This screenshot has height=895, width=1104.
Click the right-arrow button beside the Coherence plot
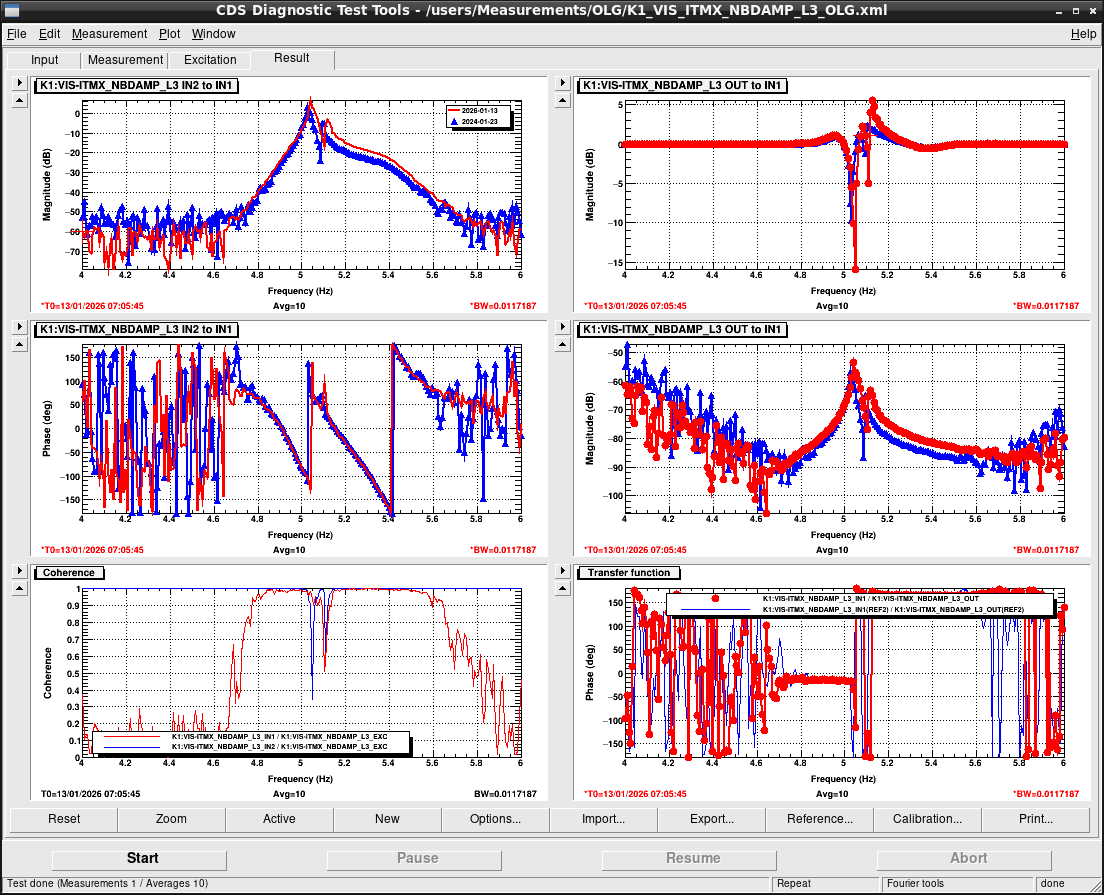19,570
